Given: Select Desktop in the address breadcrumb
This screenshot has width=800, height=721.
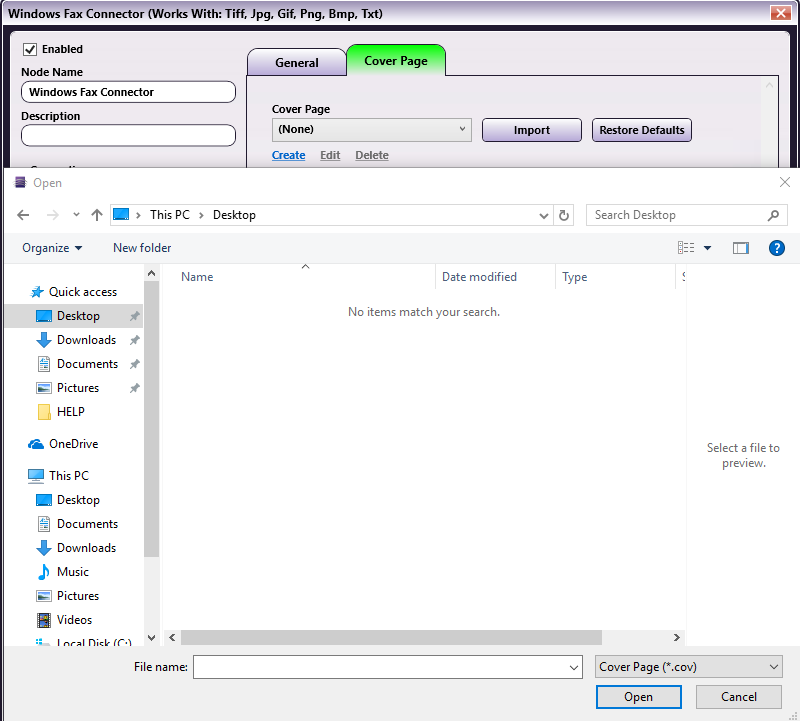Looking at the screenshot, I should 234,215.
